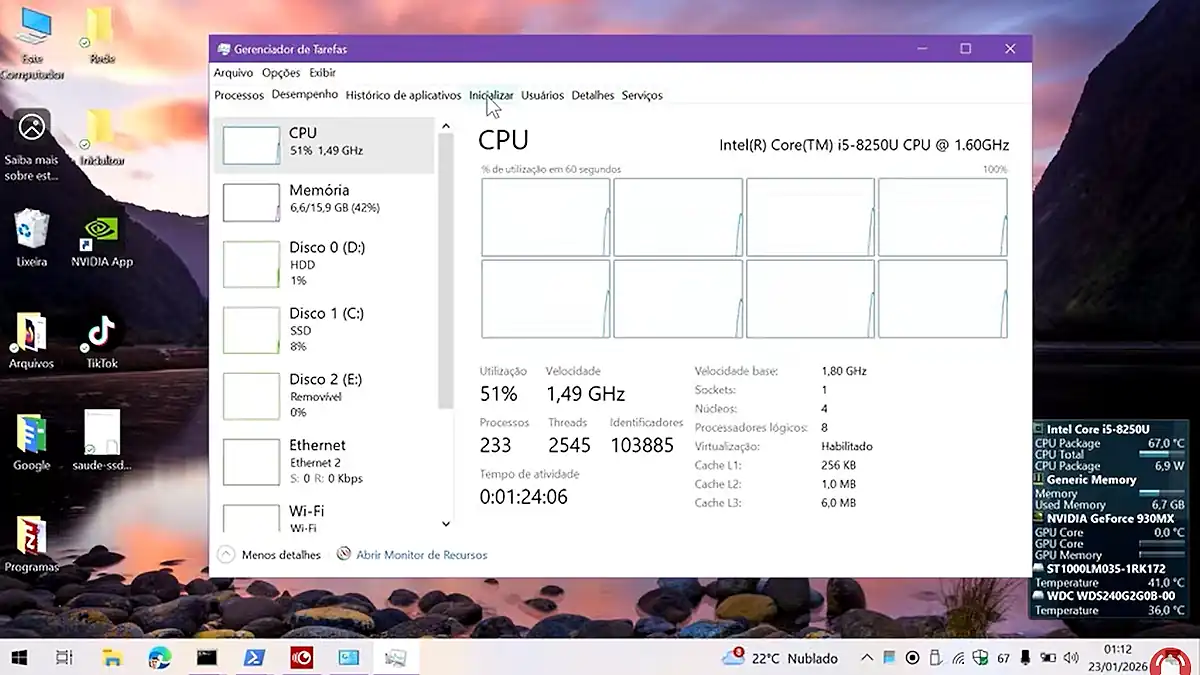Click the volume speaker tray icon
This screenshot has height=675, width=1200.
(1072, 658)
